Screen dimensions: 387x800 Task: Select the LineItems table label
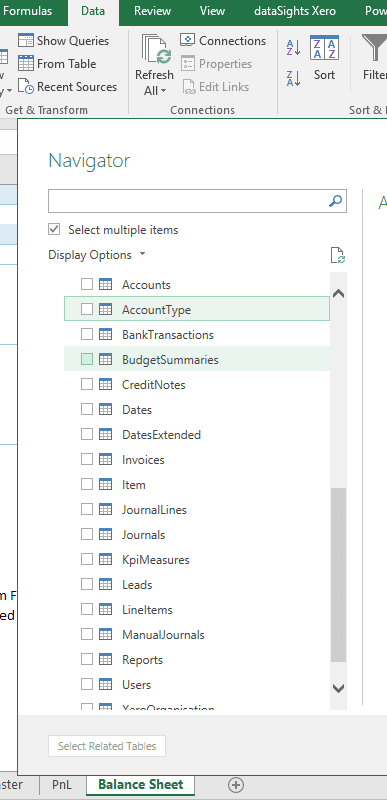click(147, 610)
